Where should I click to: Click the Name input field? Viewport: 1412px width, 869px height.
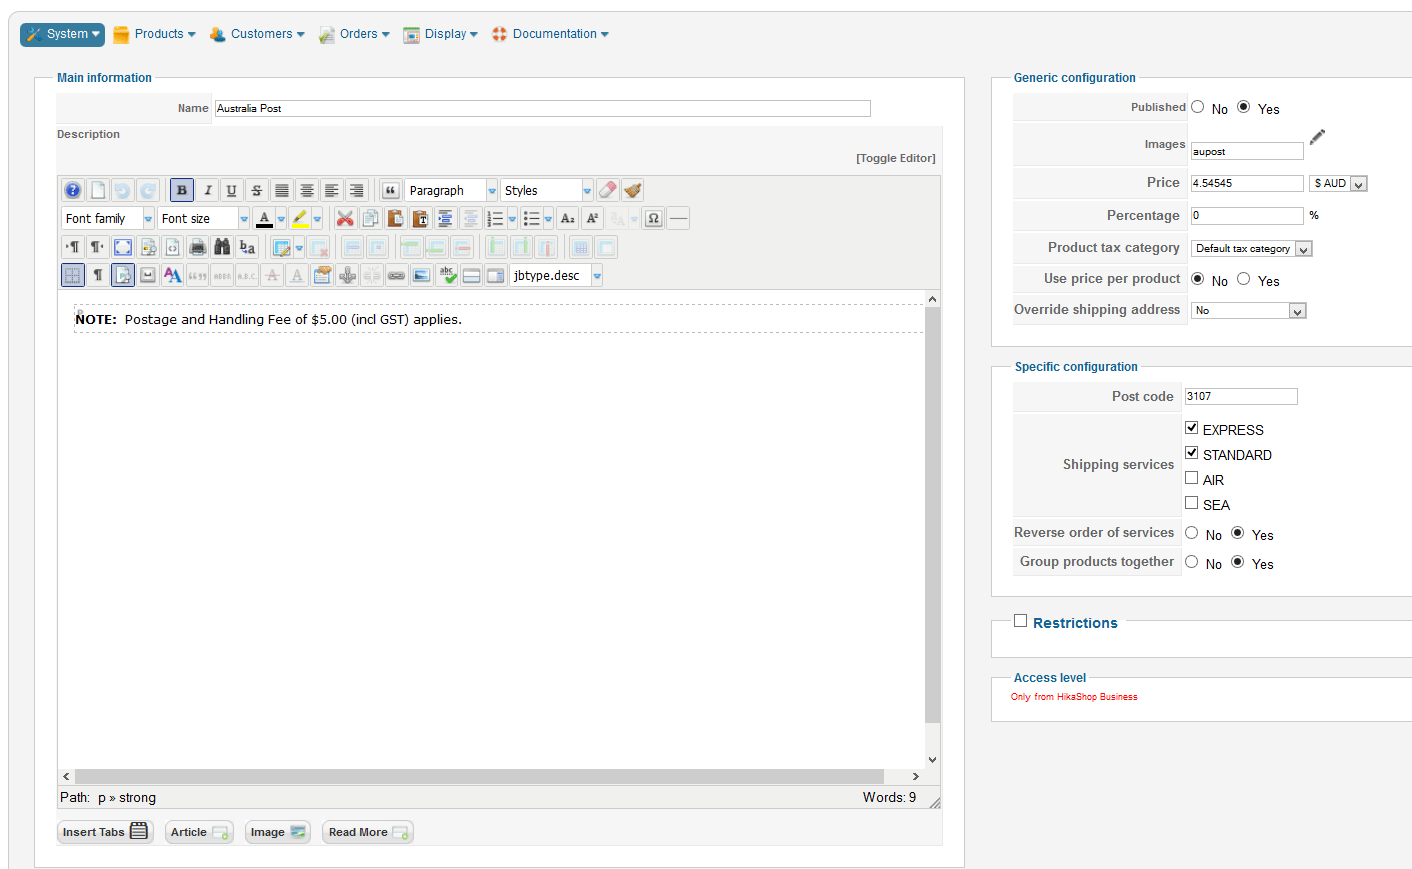(x=543, y=108)
